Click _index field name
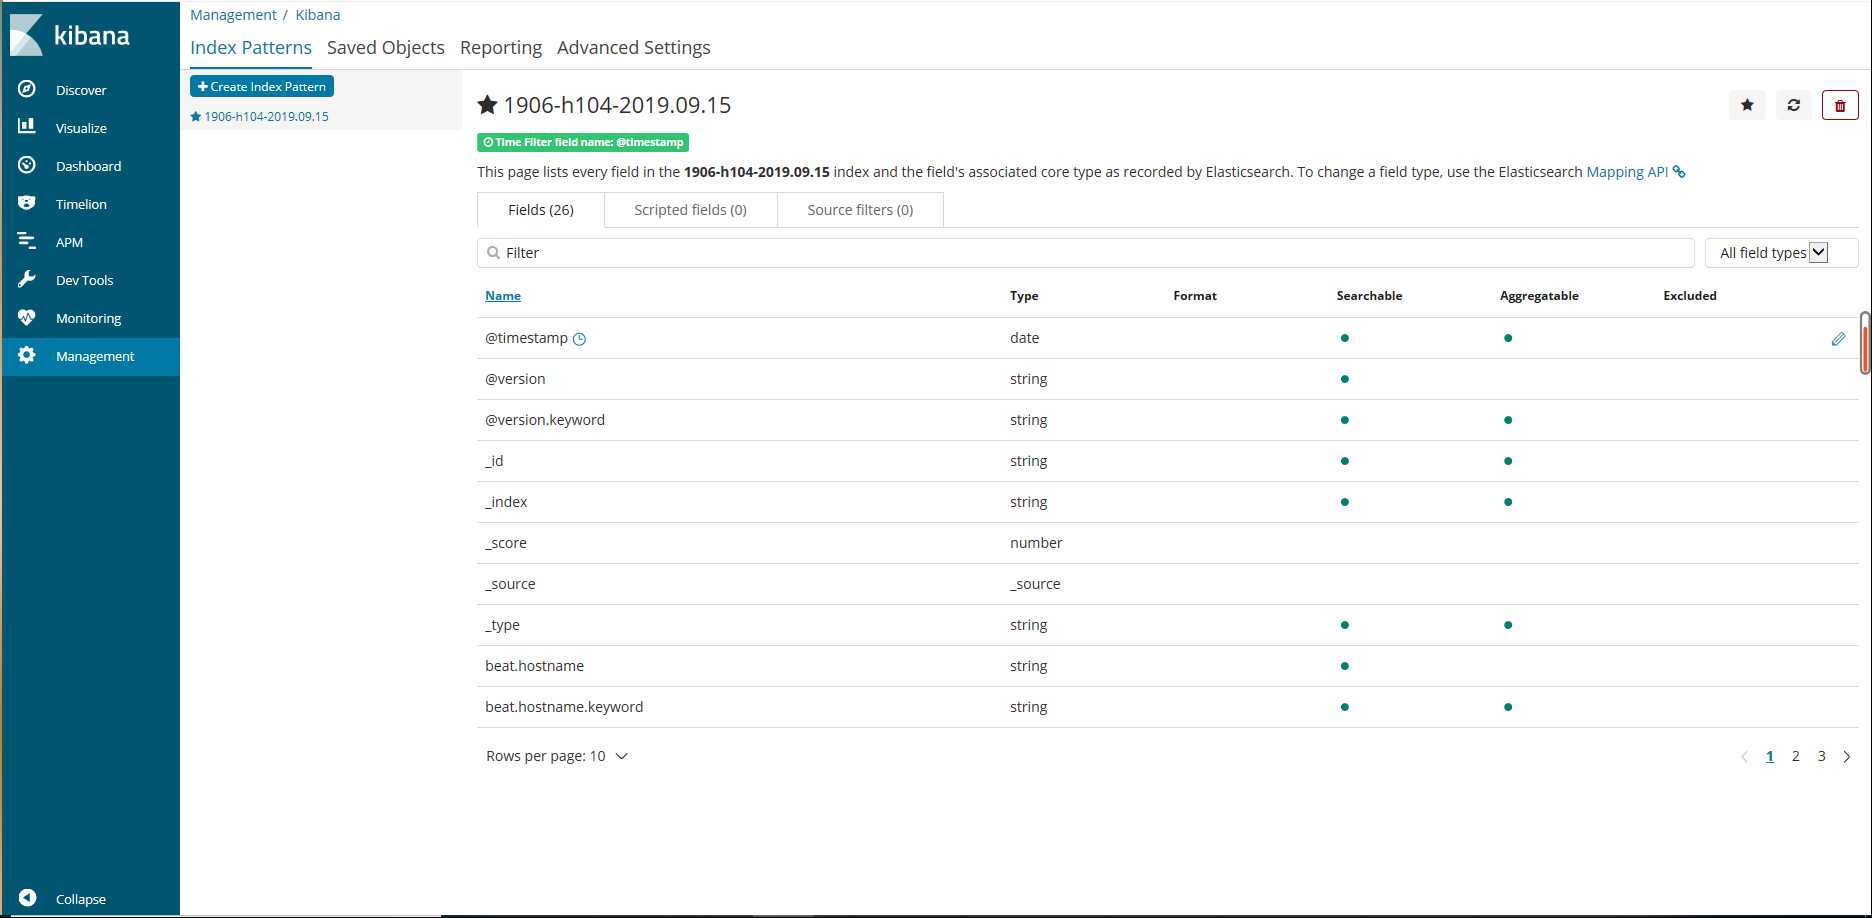The image size is (1872, 918). pos(506,502)
